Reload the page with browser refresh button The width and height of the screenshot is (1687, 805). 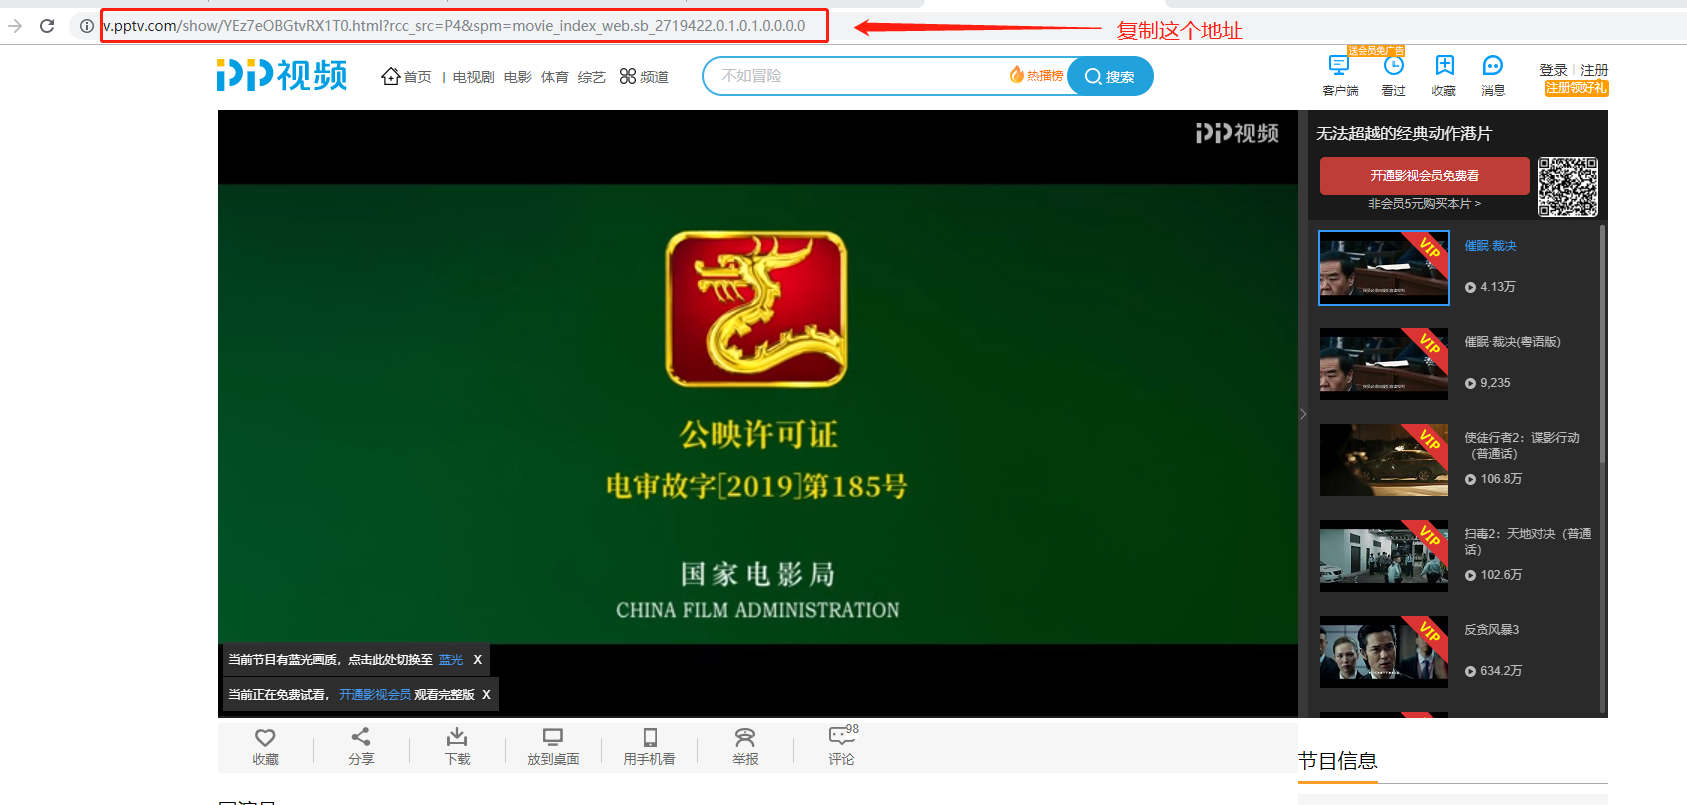(x=47, y=26)
